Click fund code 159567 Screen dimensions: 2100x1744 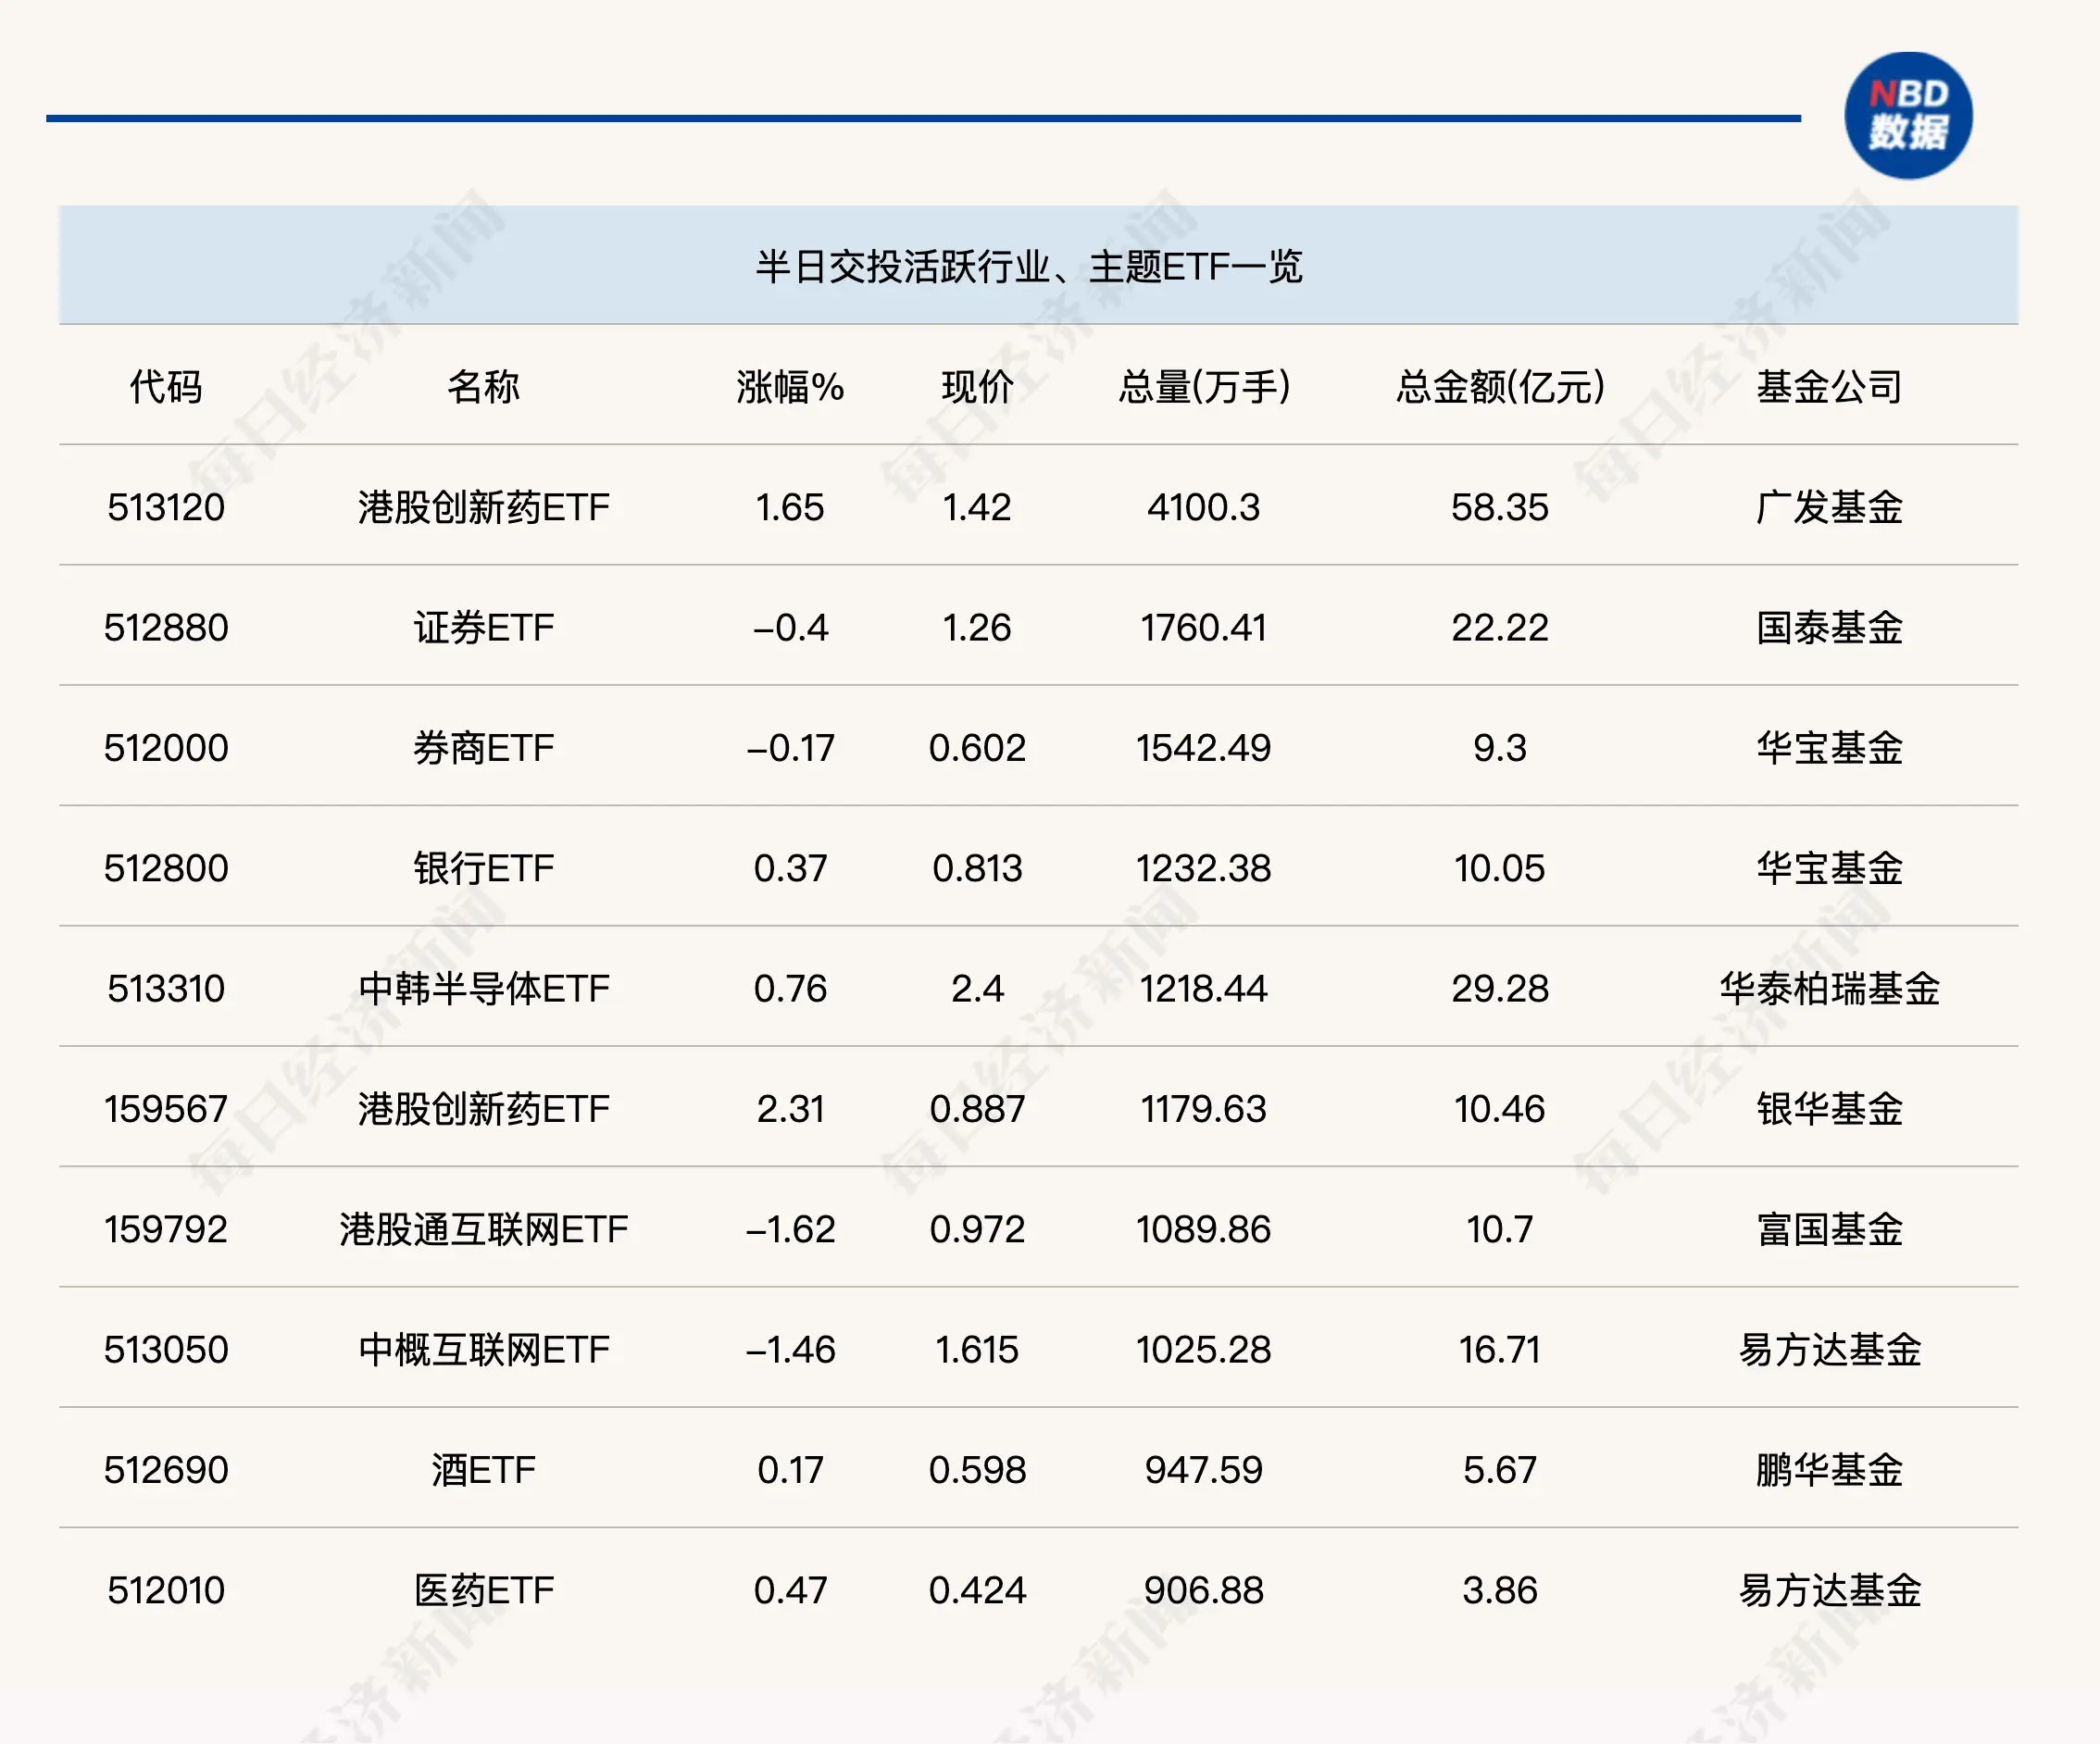click(x=166, y=1109)
